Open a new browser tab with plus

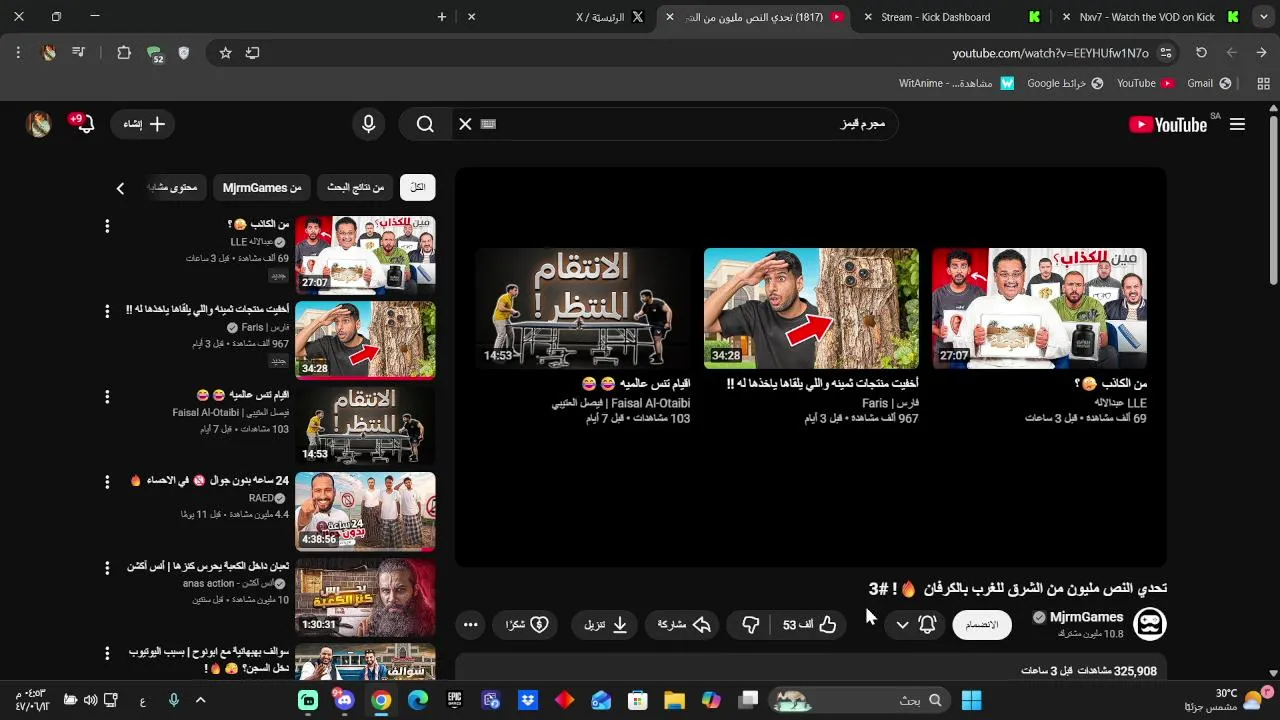(x=442, y=17)
